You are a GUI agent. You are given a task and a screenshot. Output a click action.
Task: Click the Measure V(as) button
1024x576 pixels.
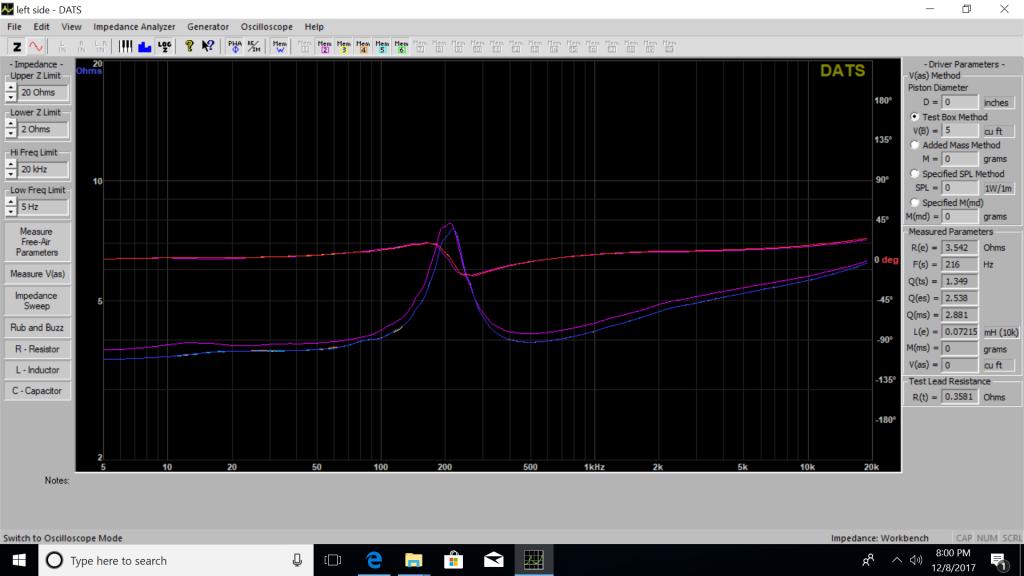click(37, 274)
